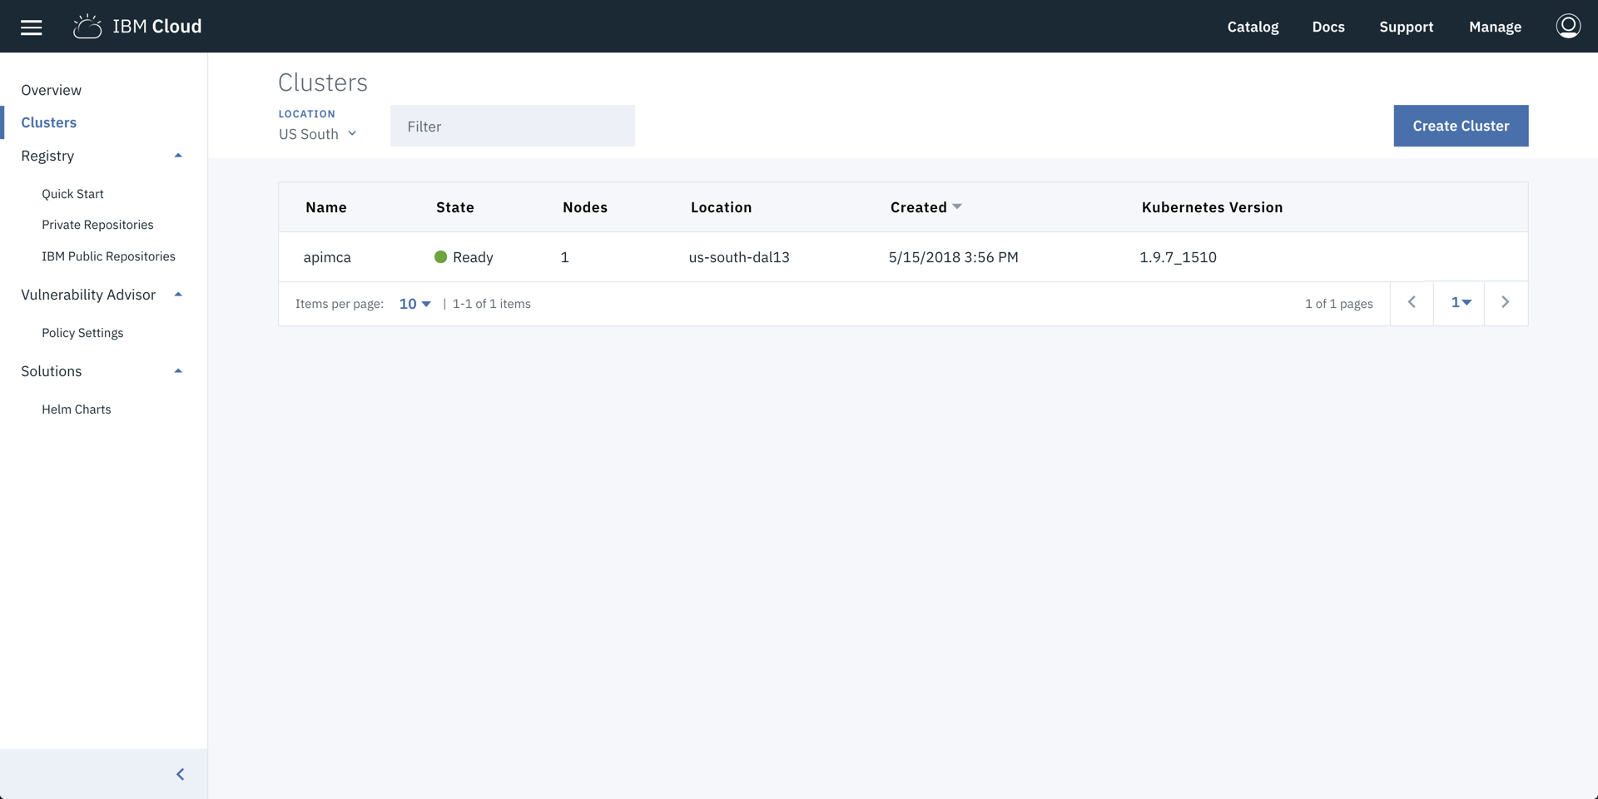This screenshot has height=799, width=1598.
Task: Click the 5/15/2018 3:56 PM date cell
Action: 953,257
